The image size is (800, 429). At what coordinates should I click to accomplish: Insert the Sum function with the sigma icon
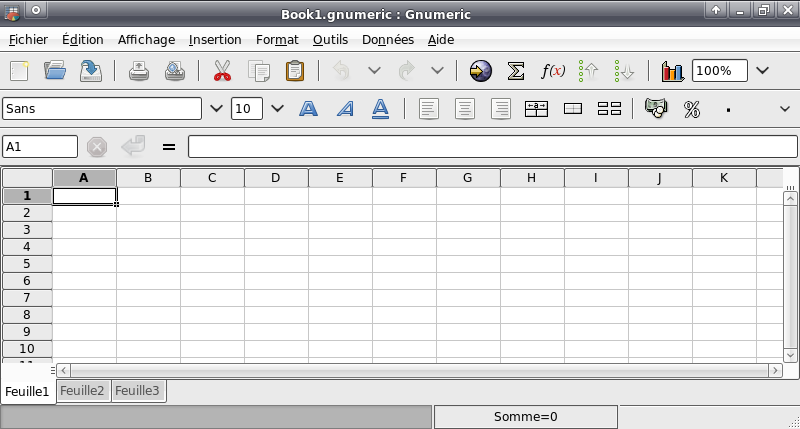(x=516, y=70)
